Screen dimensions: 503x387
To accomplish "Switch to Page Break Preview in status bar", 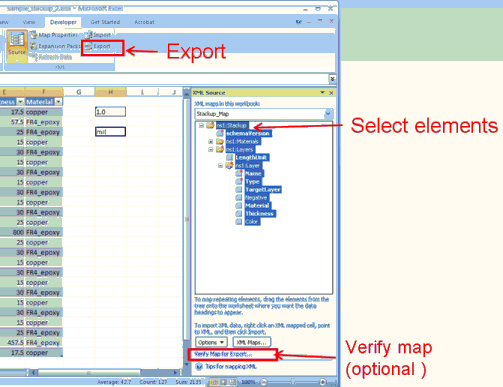I will pos(233,382).
